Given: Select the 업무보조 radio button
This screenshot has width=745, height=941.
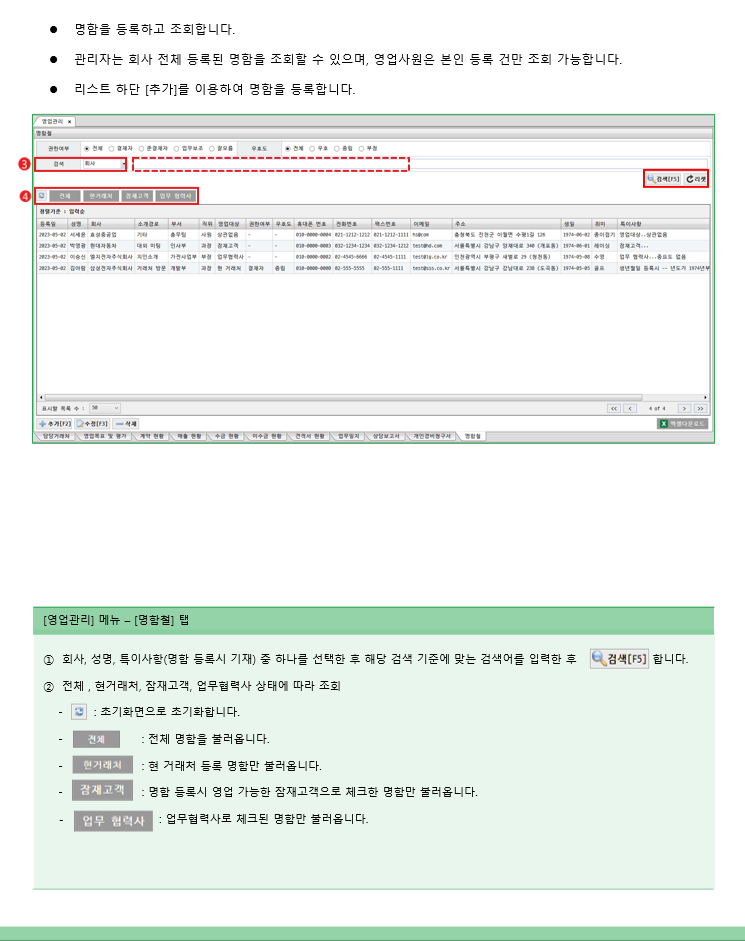Looking at the screenshot, I should (x=176, y=148).
